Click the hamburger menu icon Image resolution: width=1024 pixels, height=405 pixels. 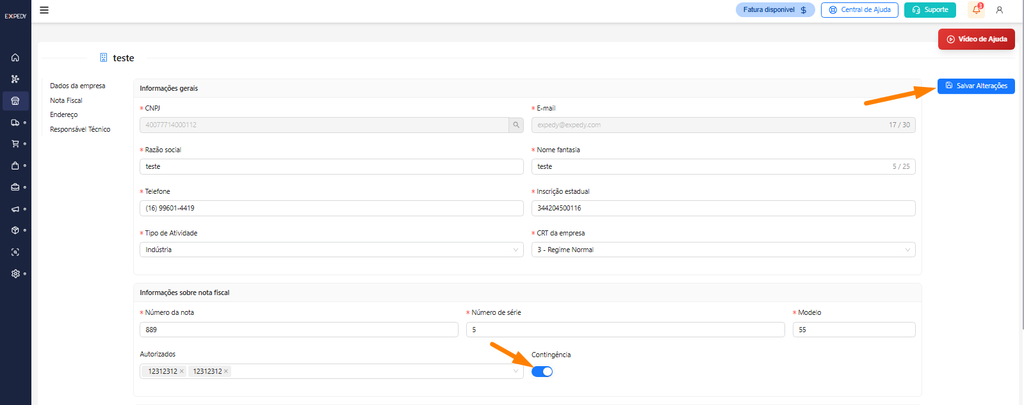(x=44, y=10)
